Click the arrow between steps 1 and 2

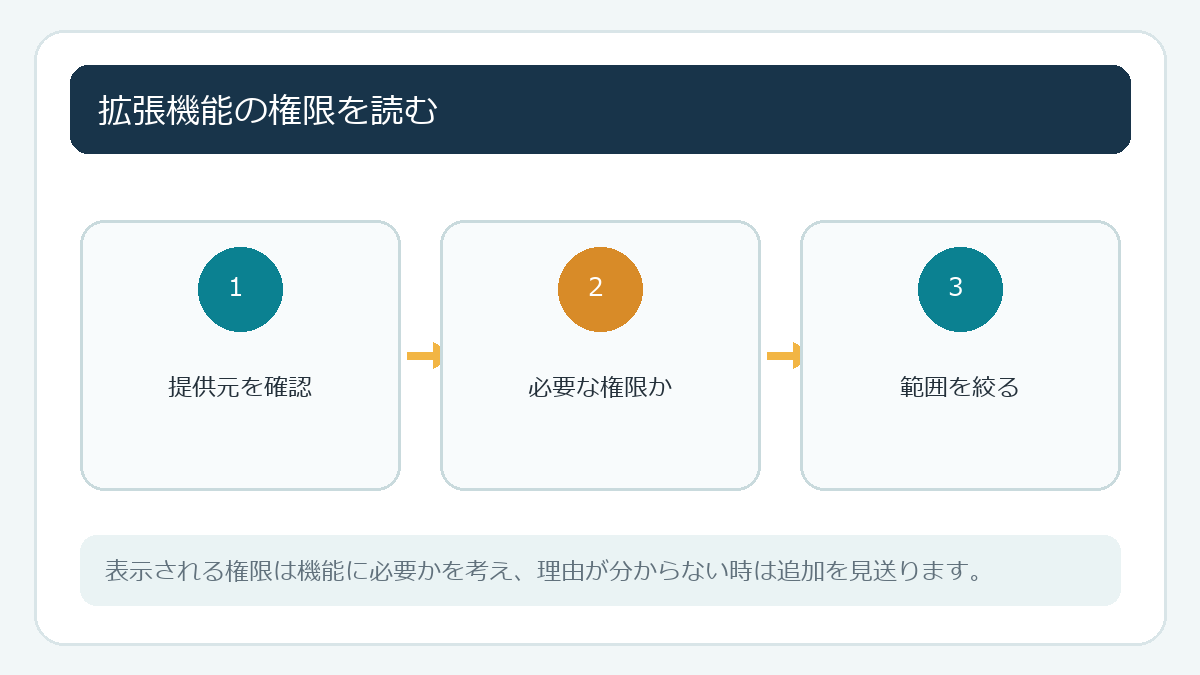(x=424, y=355)
